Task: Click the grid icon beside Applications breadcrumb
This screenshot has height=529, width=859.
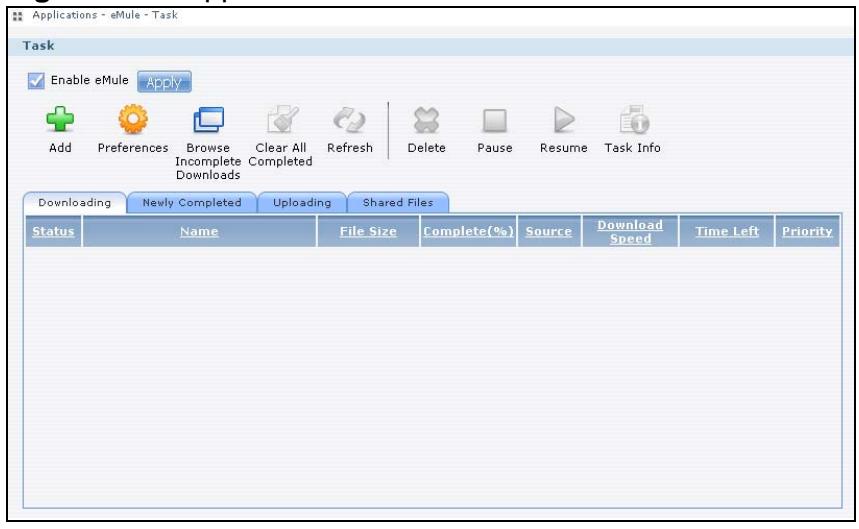Action: pos(18,16)
